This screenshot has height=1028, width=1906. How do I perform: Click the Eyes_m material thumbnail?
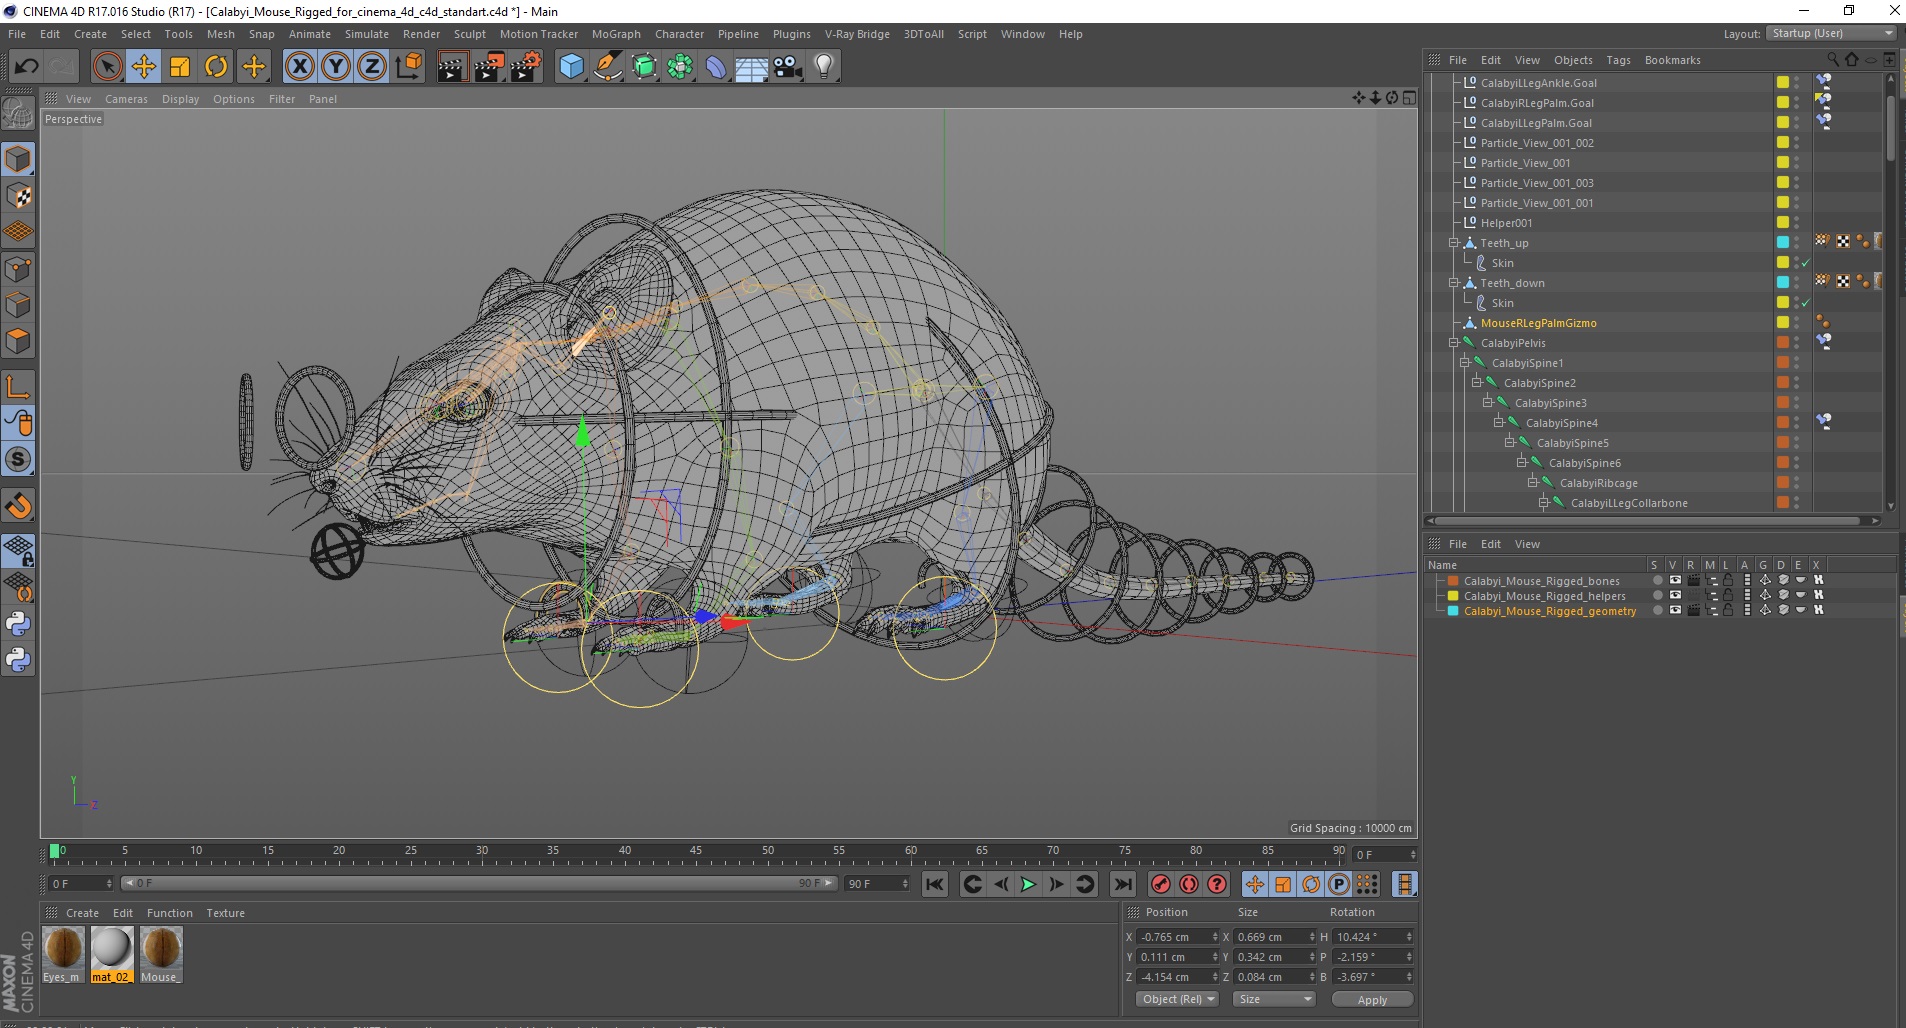pos(63,947)
